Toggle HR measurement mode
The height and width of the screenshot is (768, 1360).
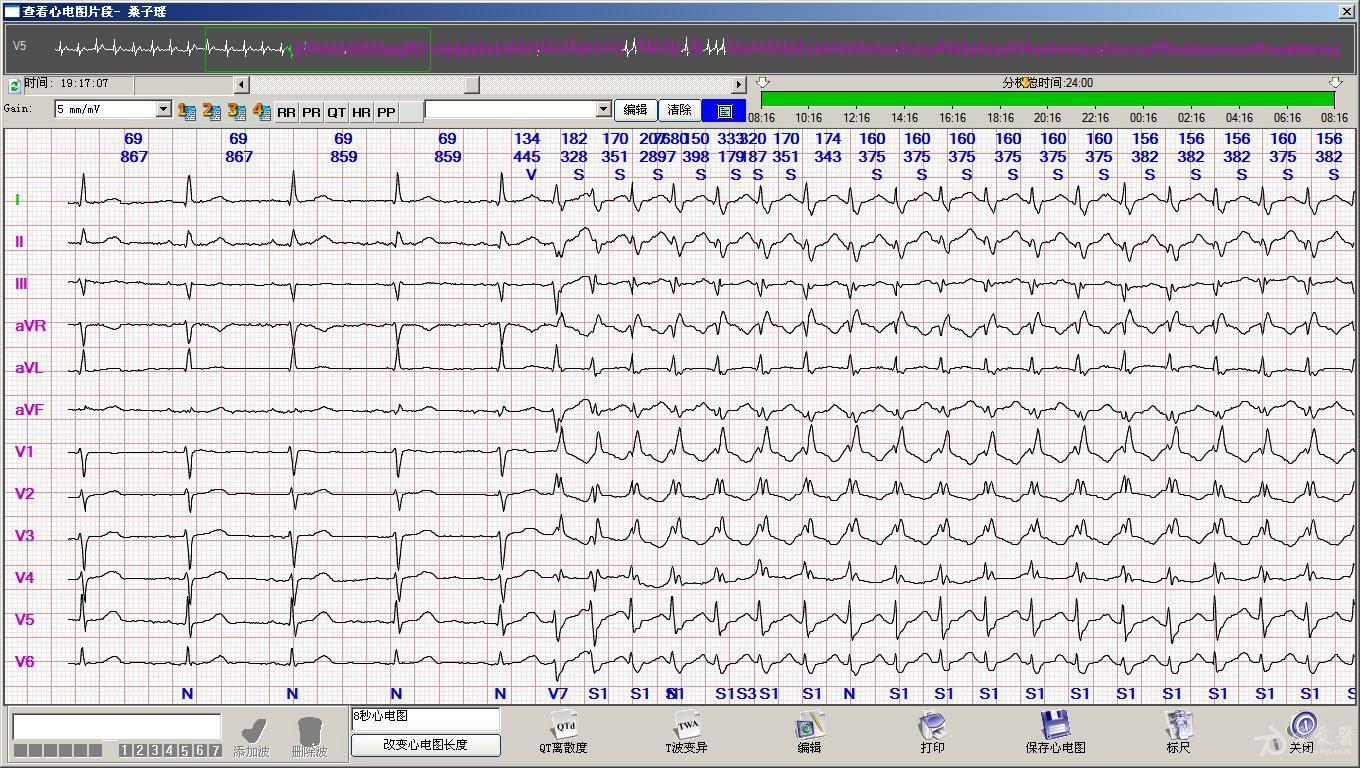361,112
